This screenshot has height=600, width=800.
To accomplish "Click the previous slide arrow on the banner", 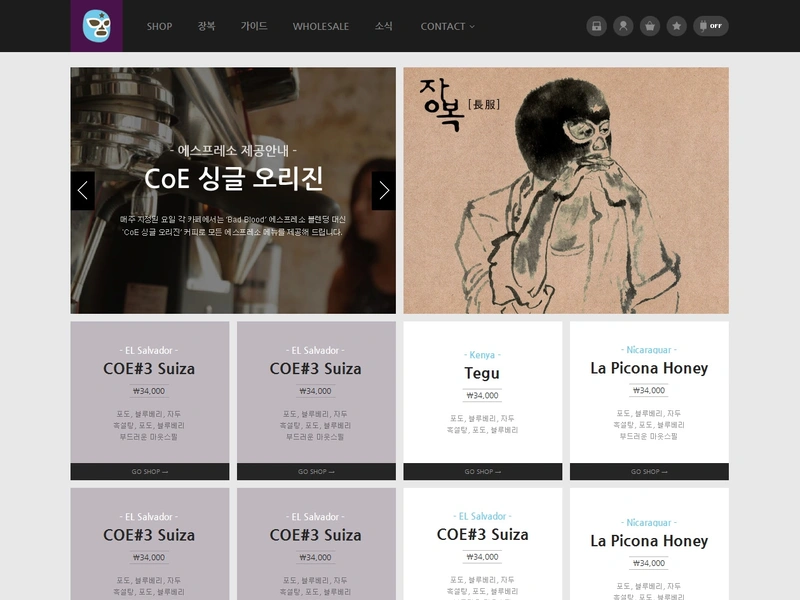I will (x=81, y=190).
